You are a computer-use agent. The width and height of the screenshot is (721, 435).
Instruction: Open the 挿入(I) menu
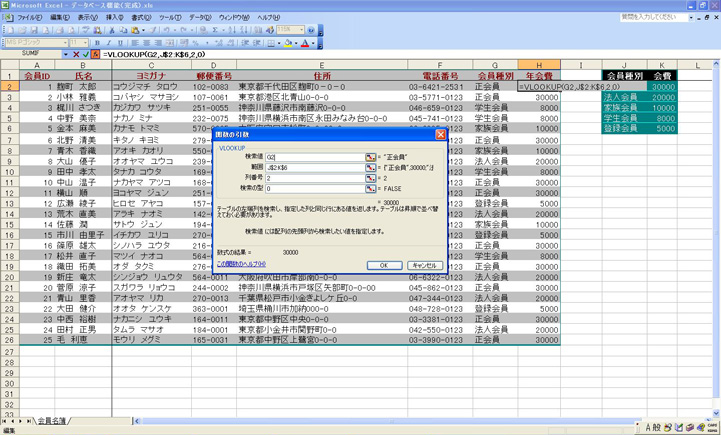click(114, 17)
